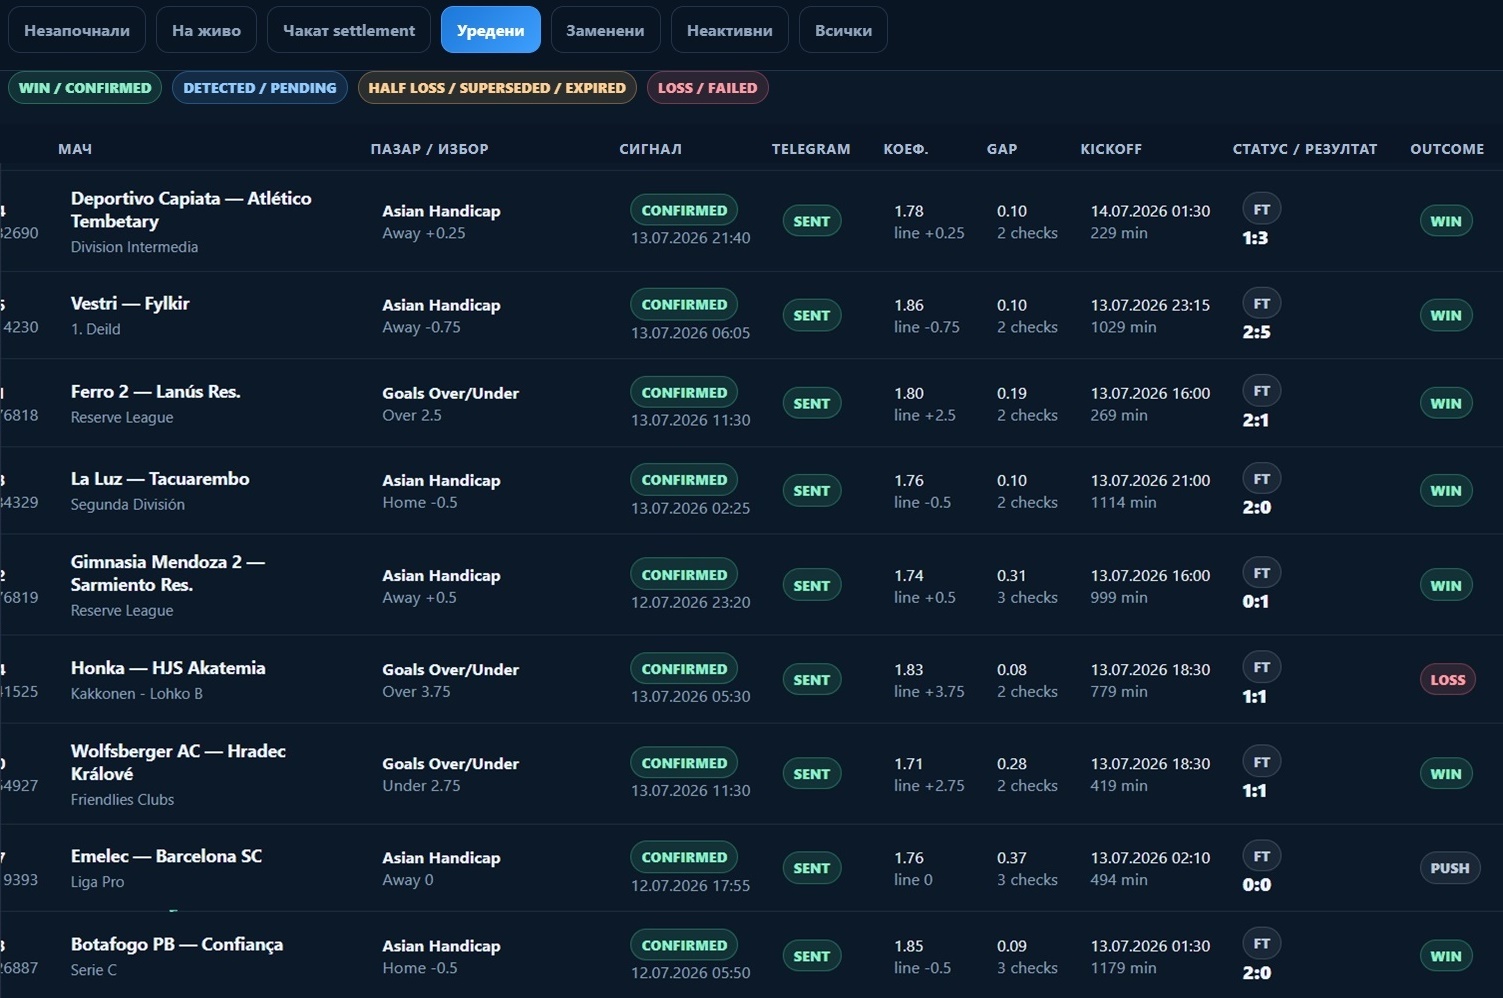Open the Неактивни tab
The image size is (1503, 998).
pyautogui.click(x=729, y=30)
